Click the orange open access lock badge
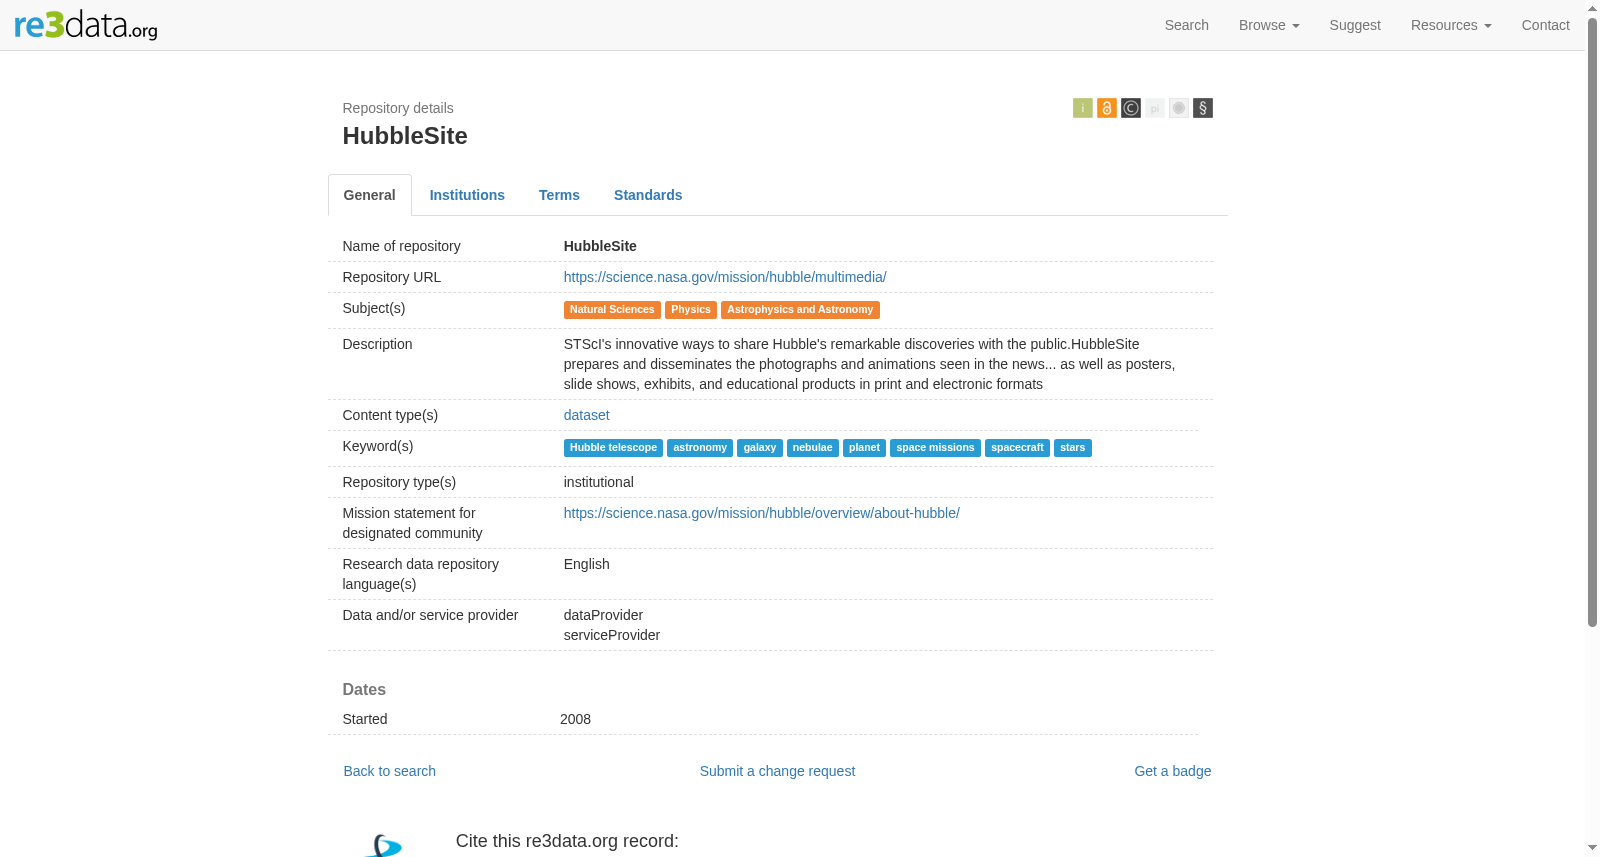This screenshot has width=1600, height=857. click(x=1107, y=108)
